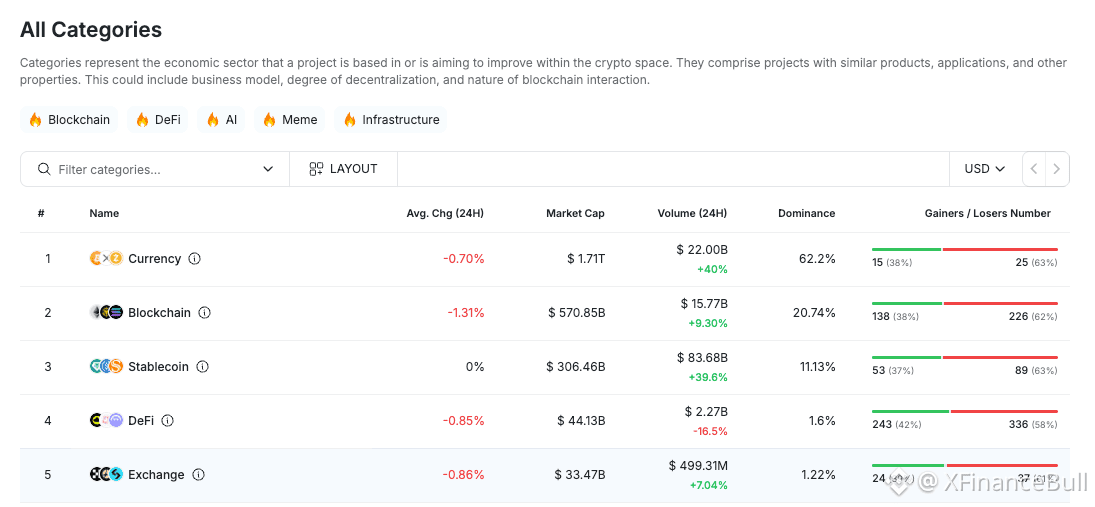The width and height of the screenshot is (1095, 507).
Task: Click the Currency category coin logos
Action: pos(106,258)
